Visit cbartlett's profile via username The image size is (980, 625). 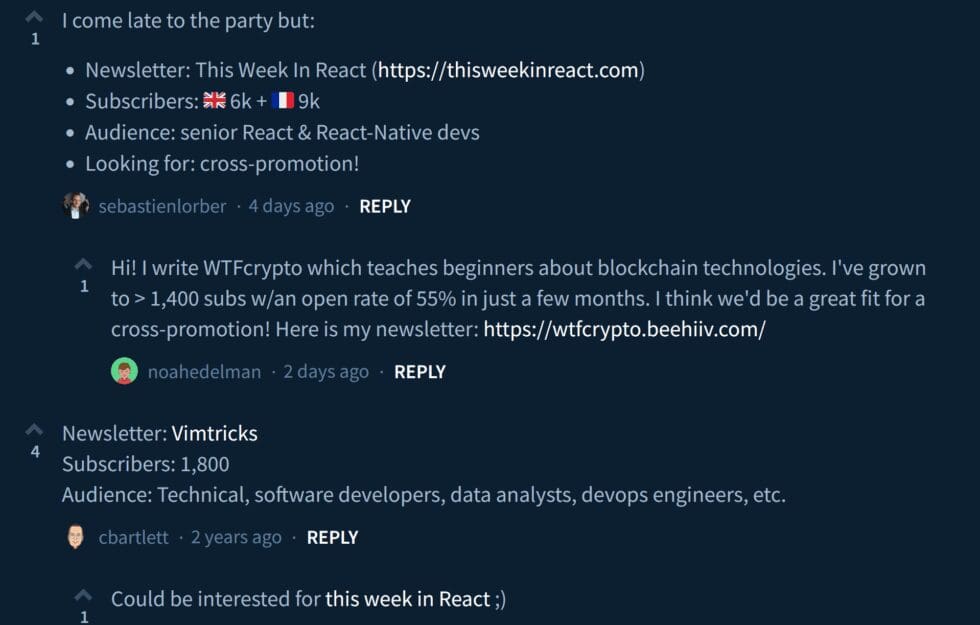(134, 537)
